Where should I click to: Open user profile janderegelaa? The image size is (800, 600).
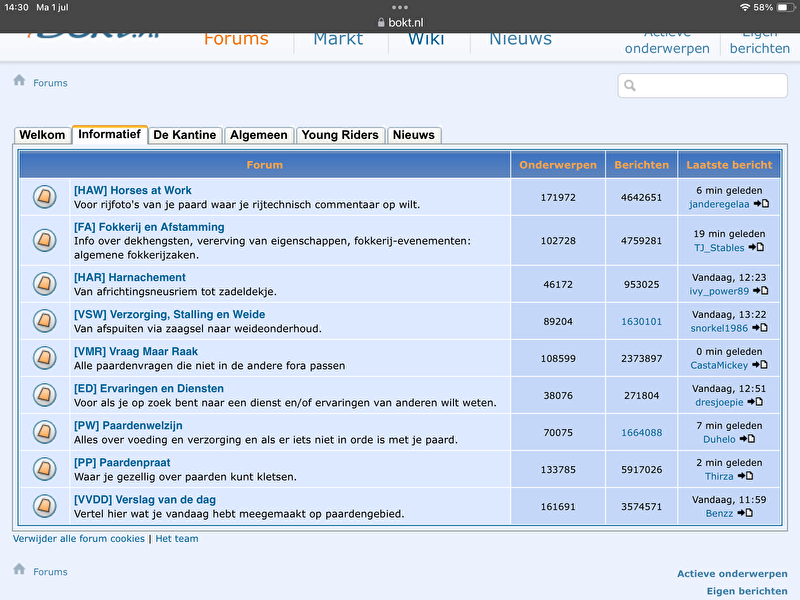719,205
